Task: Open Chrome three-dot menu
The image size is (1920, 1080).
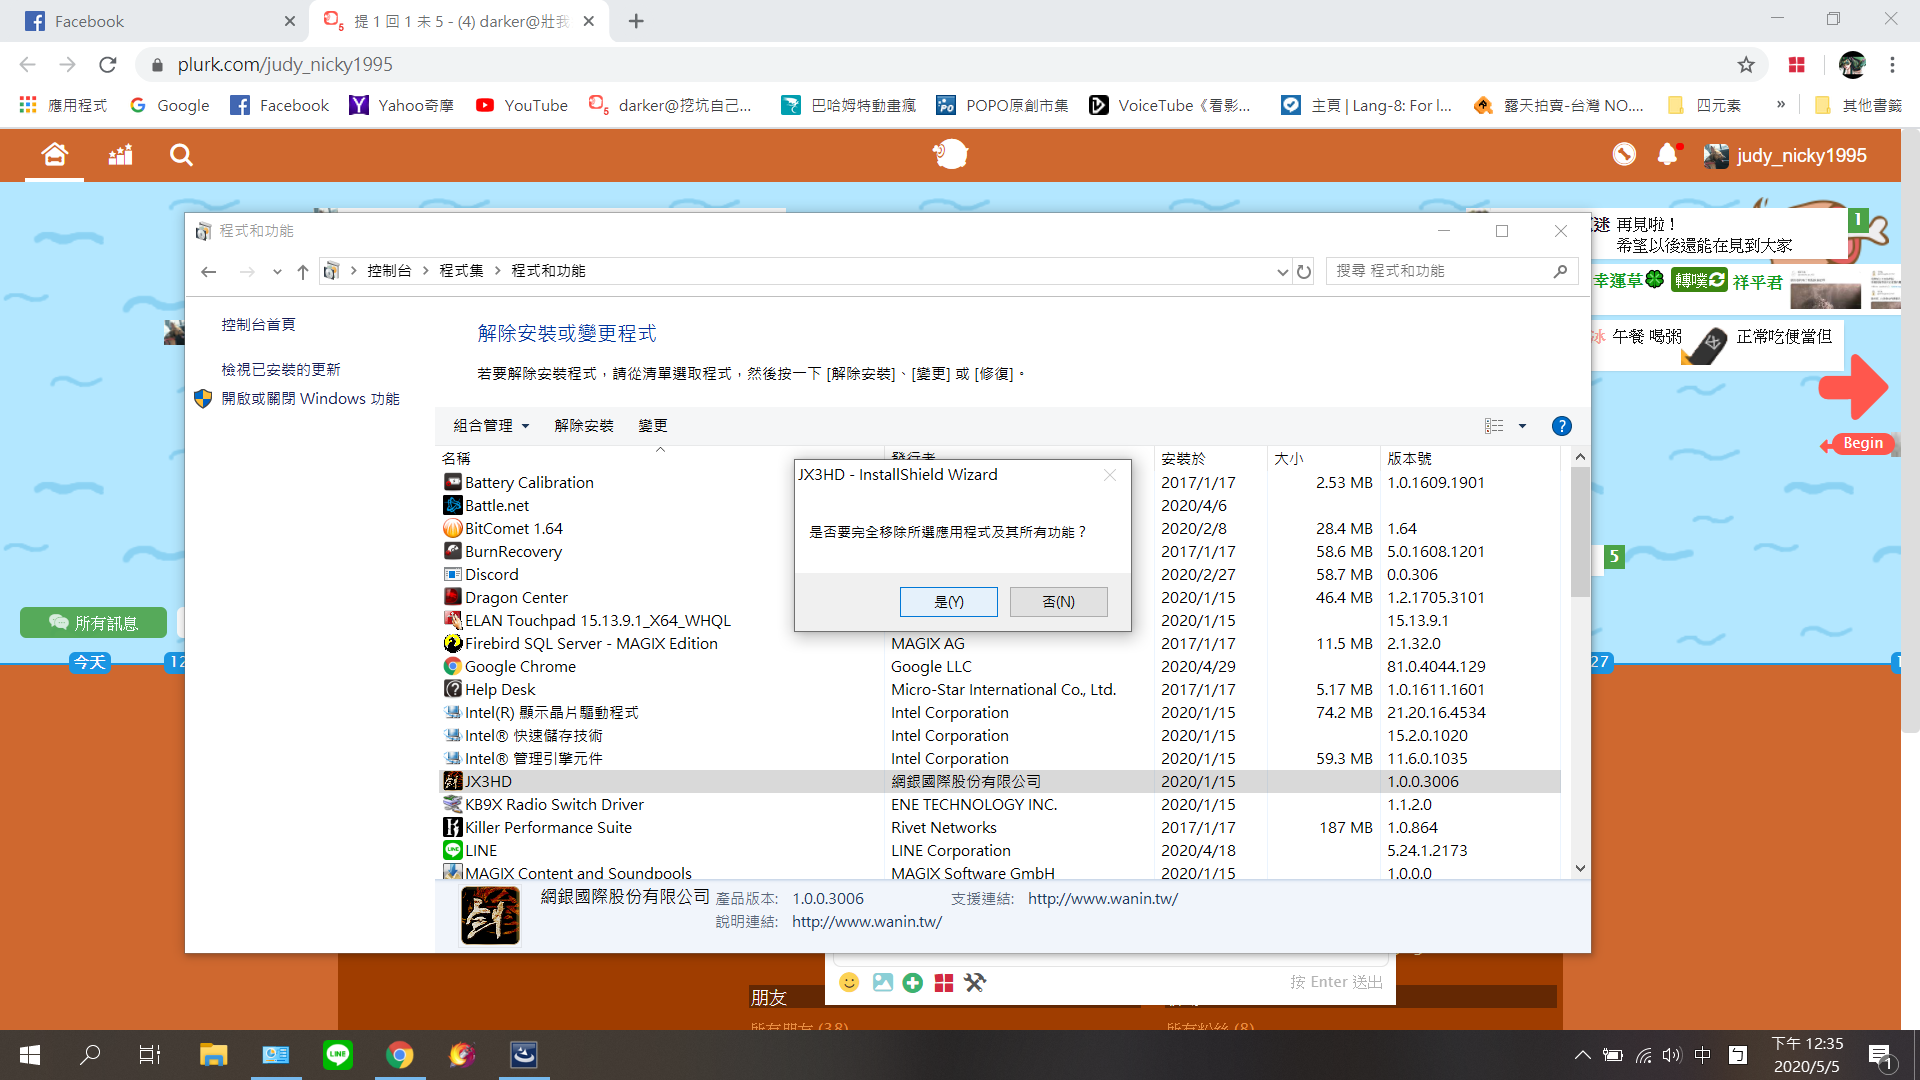Action: click(1892, 65)
